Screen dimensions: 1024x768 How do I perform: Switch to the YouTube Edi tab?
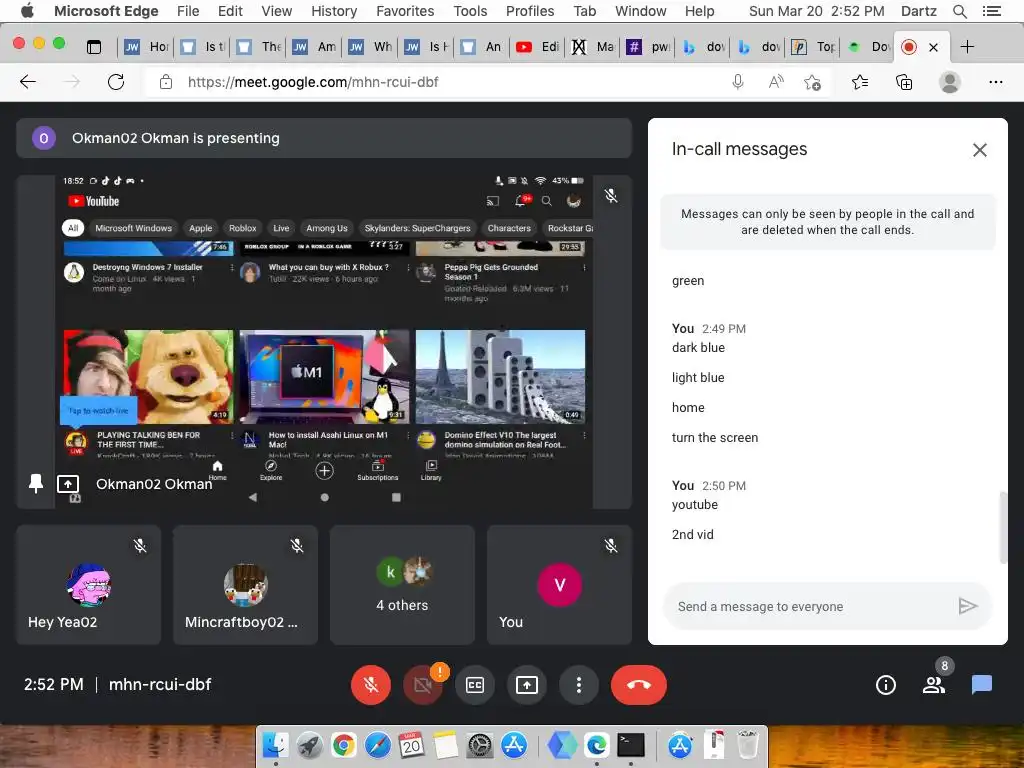pyautogui.click(x=538, y=46)
